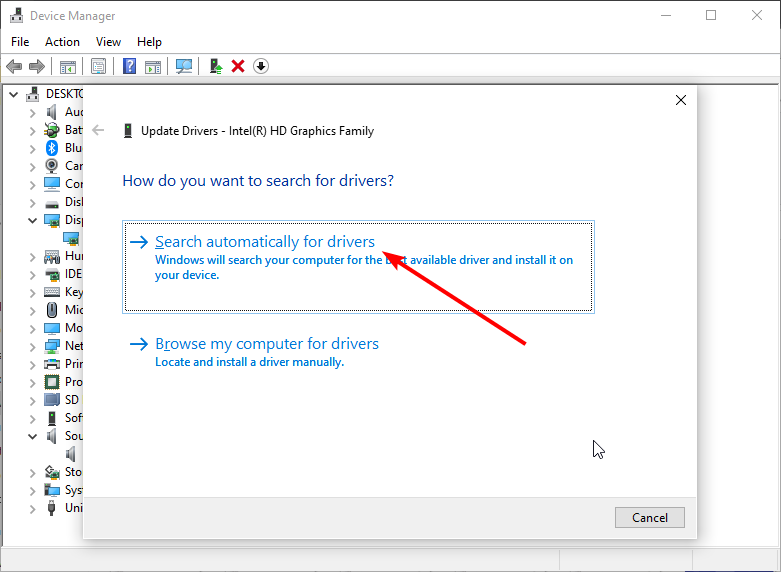Click the Update device driver toolbar icon
781x572 pixels.
pyautogui.click(x=215, y=66)
